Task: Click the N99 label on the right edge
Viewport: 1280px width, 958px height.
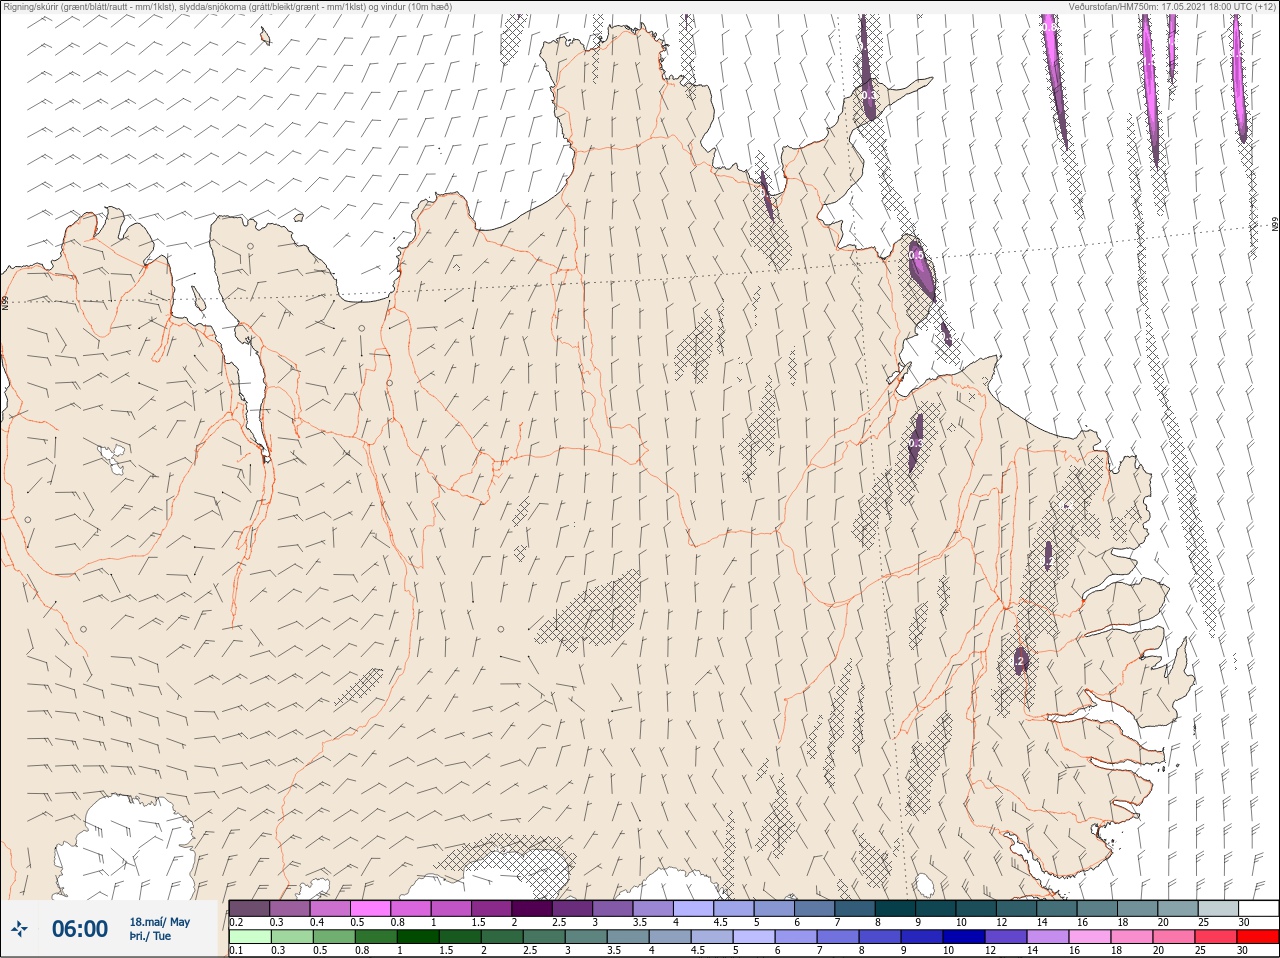Action: point(1275,225)
